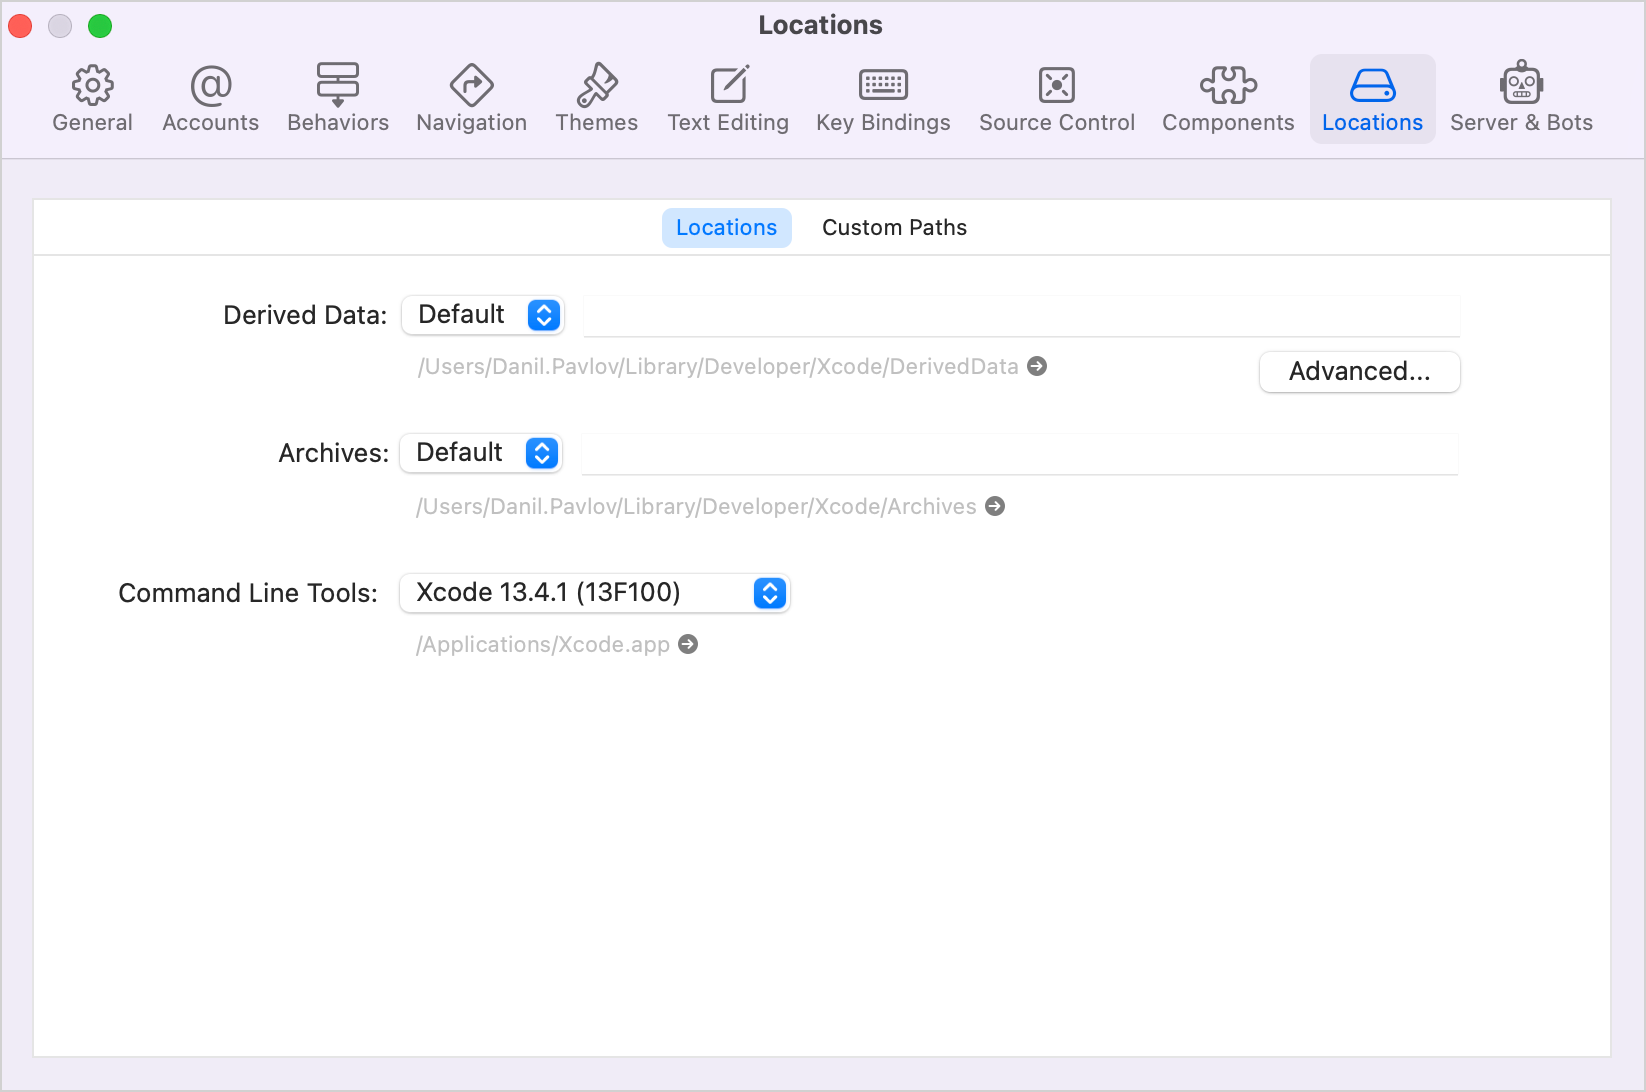Open the Server & Bots preferences pane
This screenshot has width=1646, height=1092.
pos(1521,99)
